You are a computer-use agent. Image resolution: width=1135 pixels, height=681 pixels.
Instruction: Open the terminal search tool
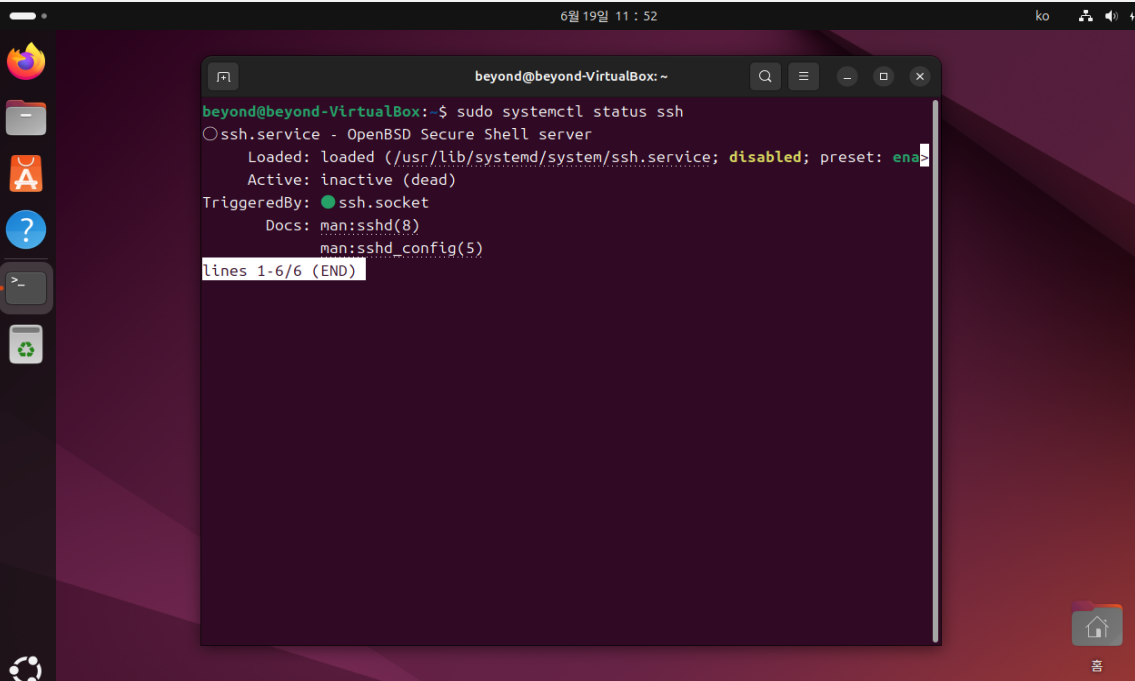coord(765,76)
